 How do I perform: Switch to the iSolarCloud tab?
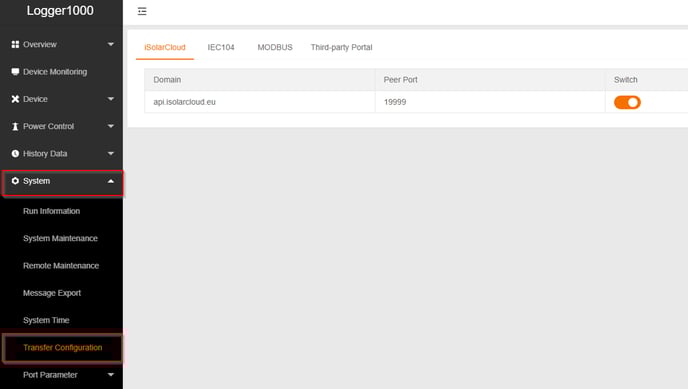pos(165,47)
